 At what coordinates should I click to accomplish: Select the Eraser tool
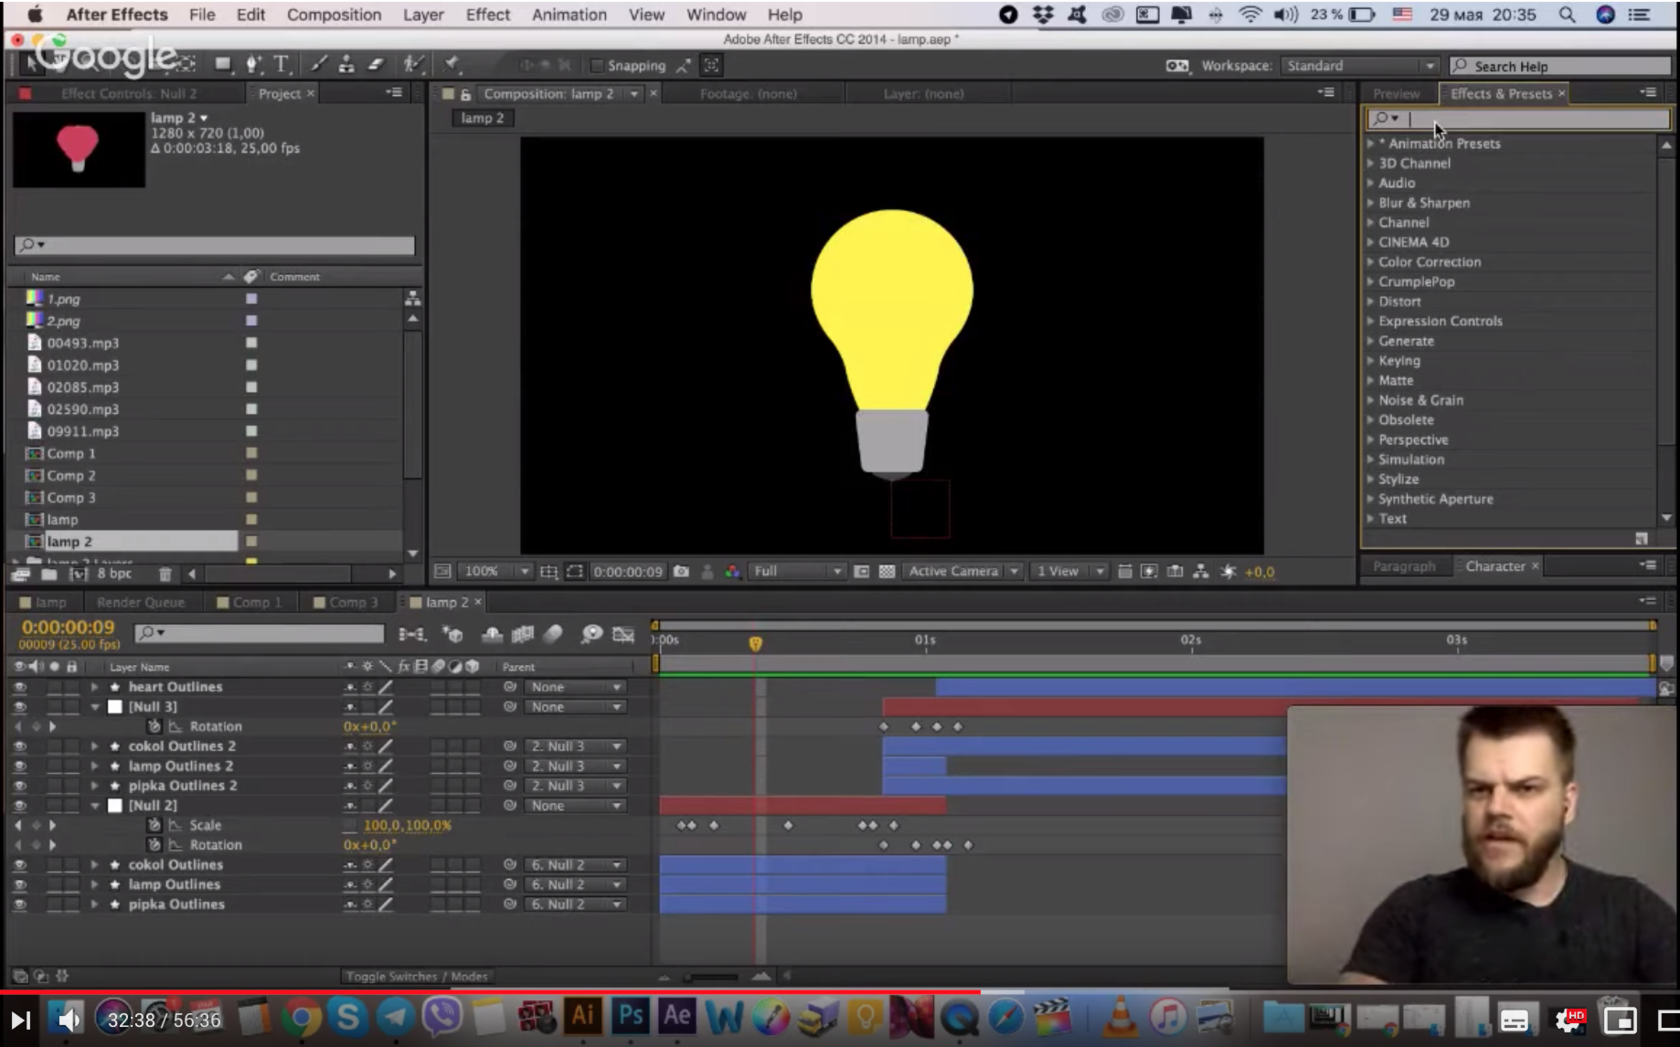(x=376, y=65)
